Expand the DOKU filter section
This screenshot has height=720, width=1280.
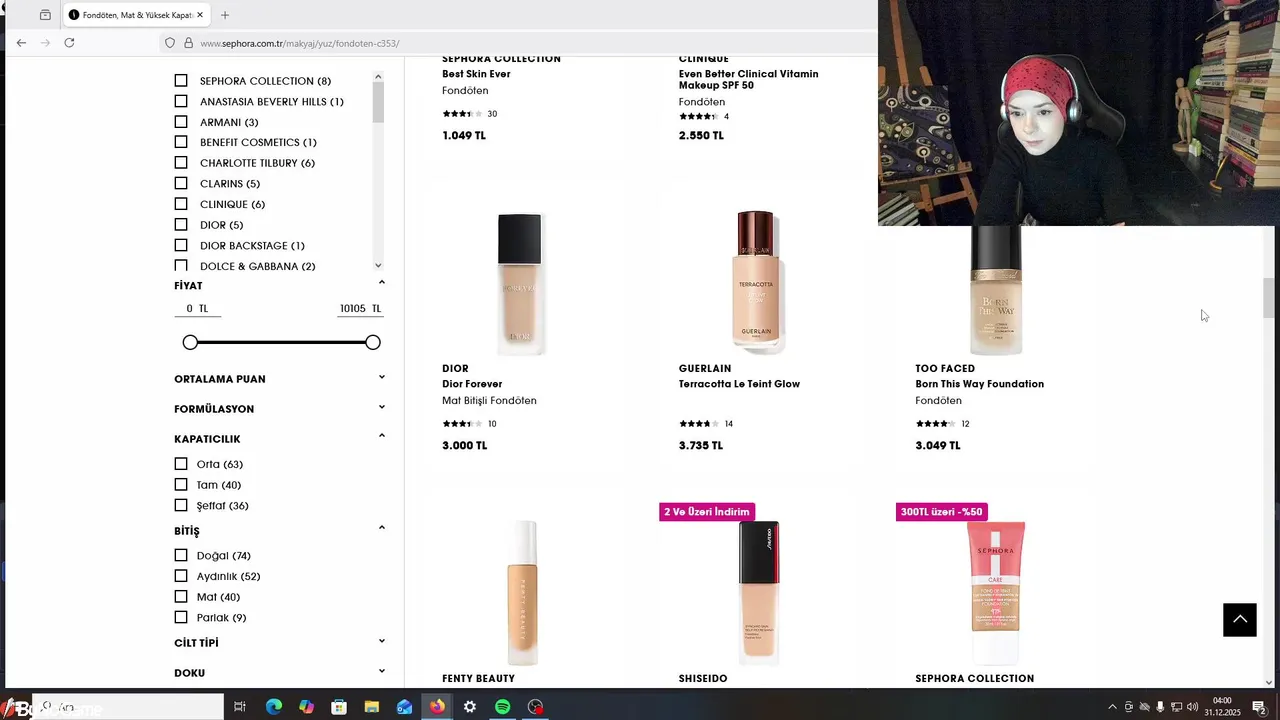(x=382, y=672)
